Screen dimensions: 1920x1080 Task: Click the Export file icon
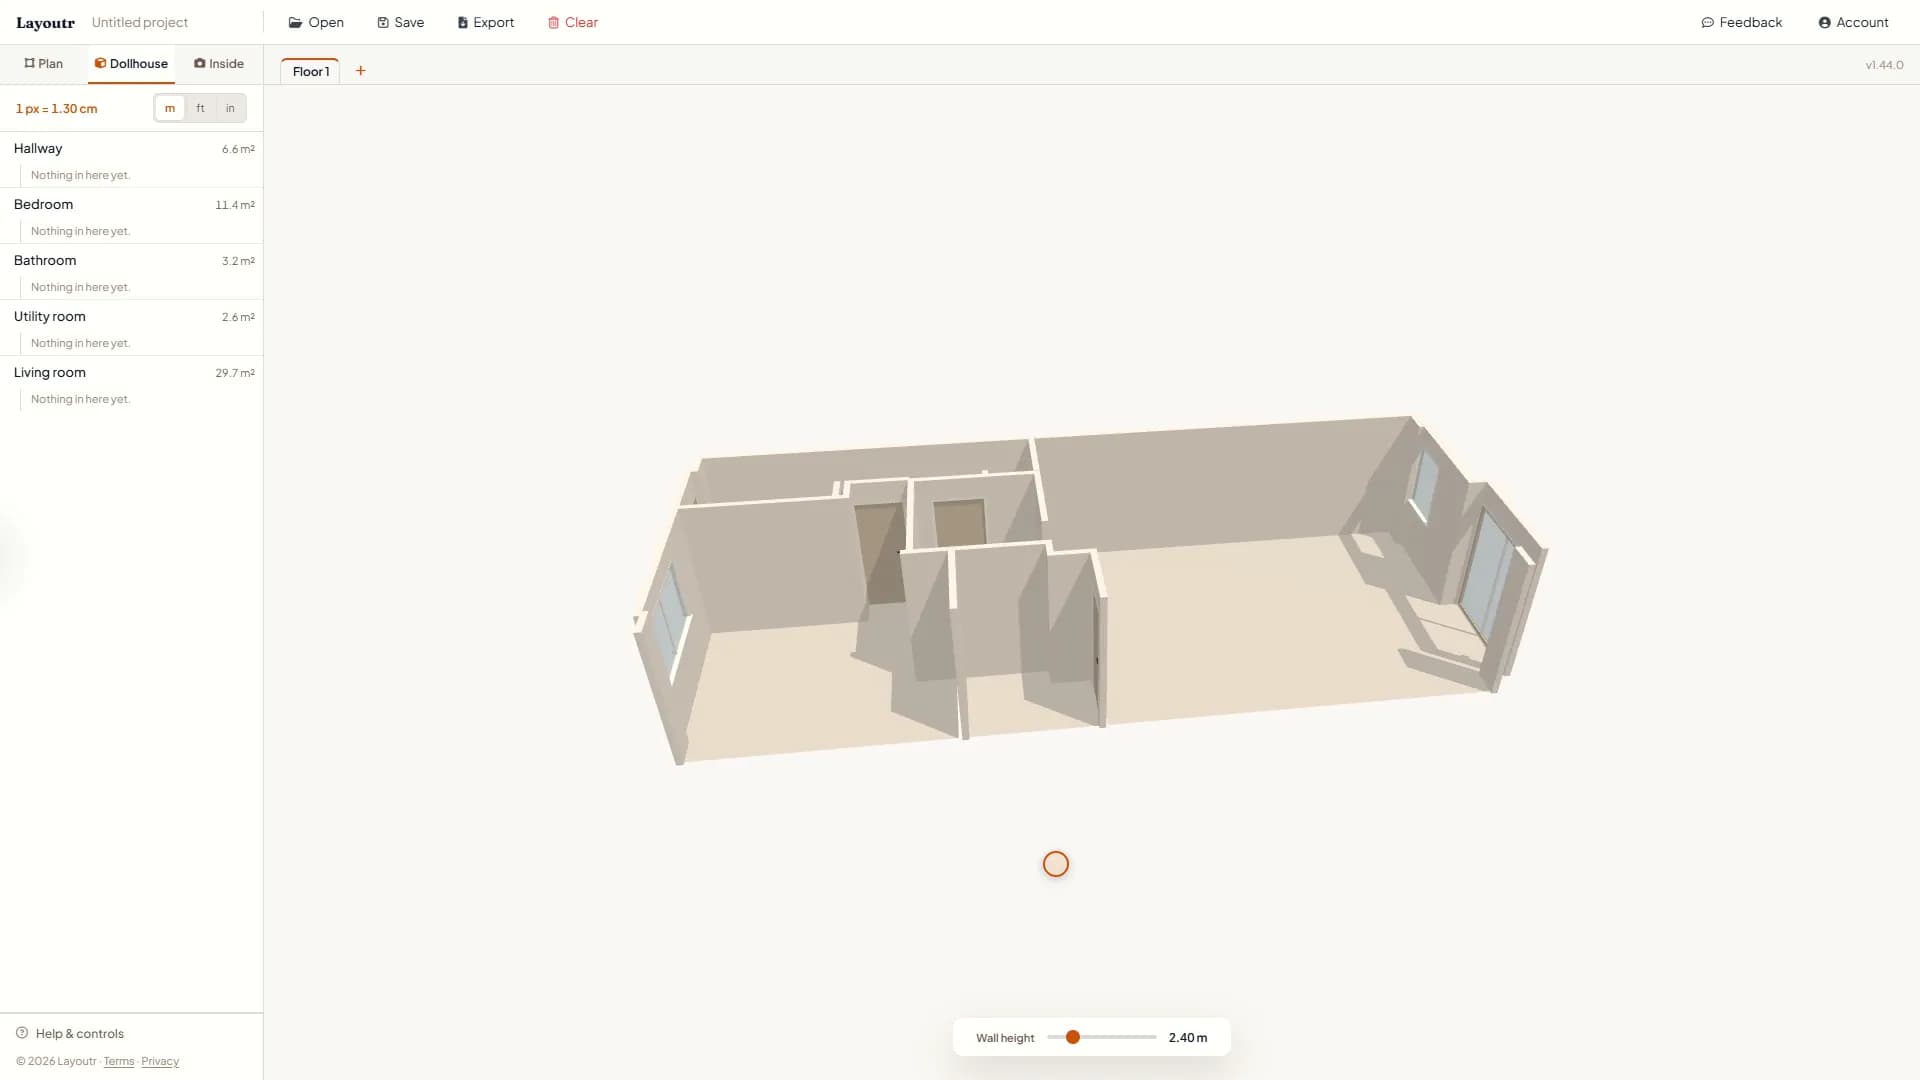point(463,22)
